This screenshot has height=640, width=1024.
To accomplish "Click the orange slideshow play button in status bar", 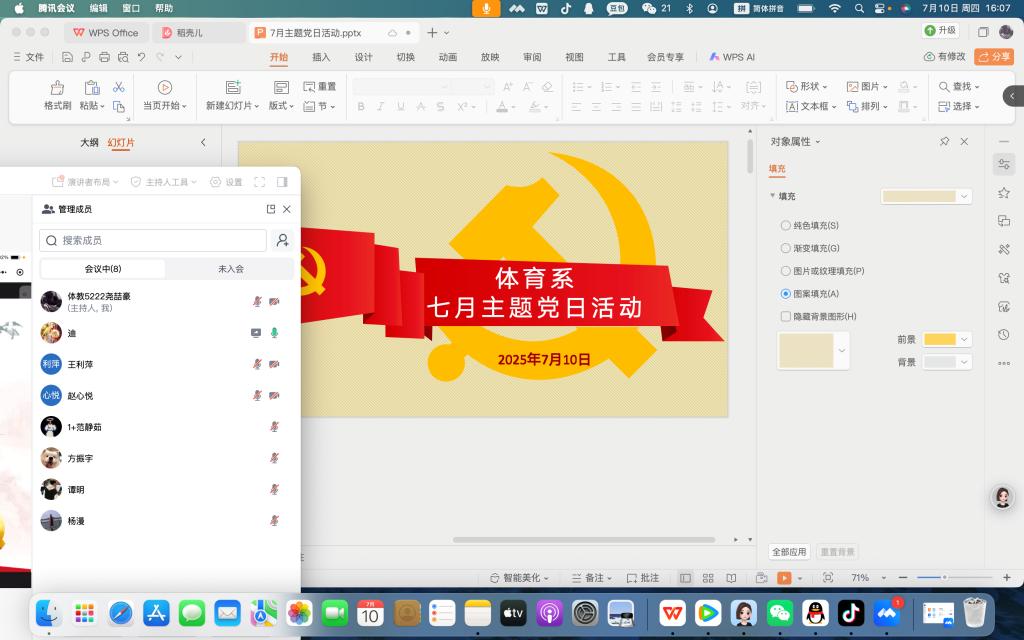I will coord(785,578).
